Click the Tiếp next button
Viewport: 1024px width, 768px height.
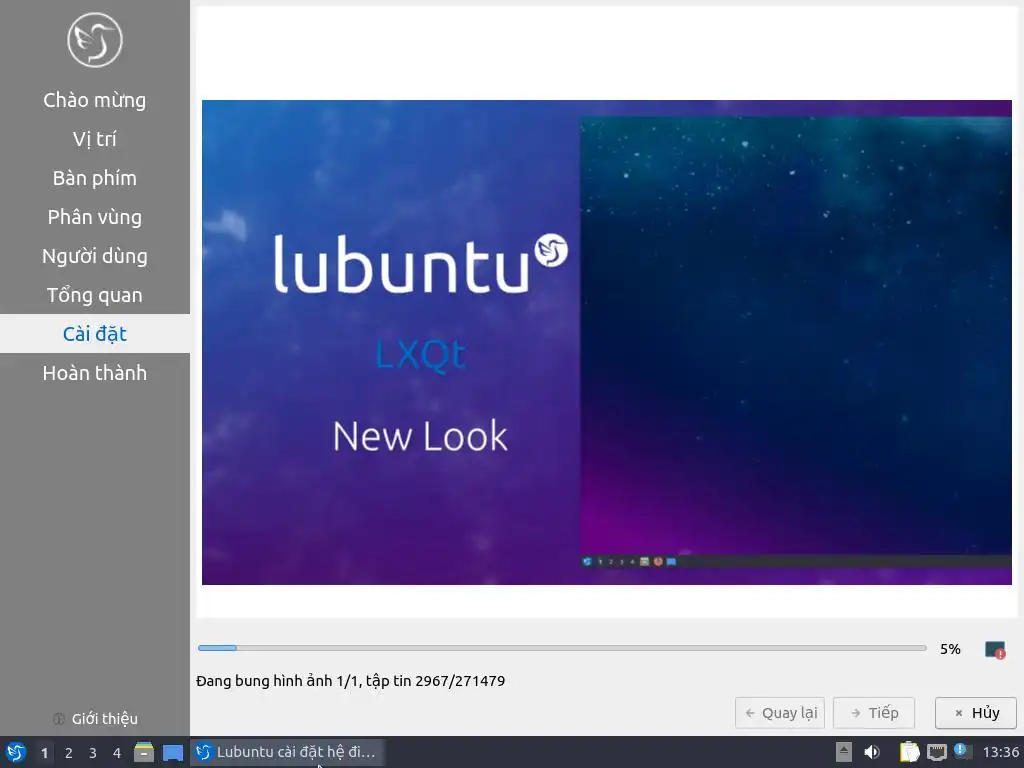tap(874, 713)
